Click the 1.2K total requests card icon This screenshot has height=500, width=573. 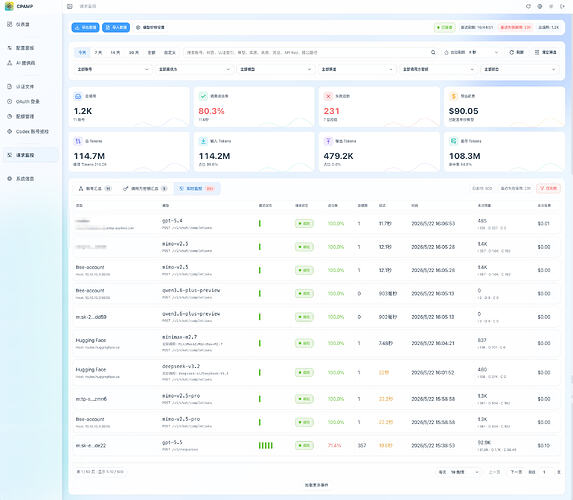pos(78,96)
